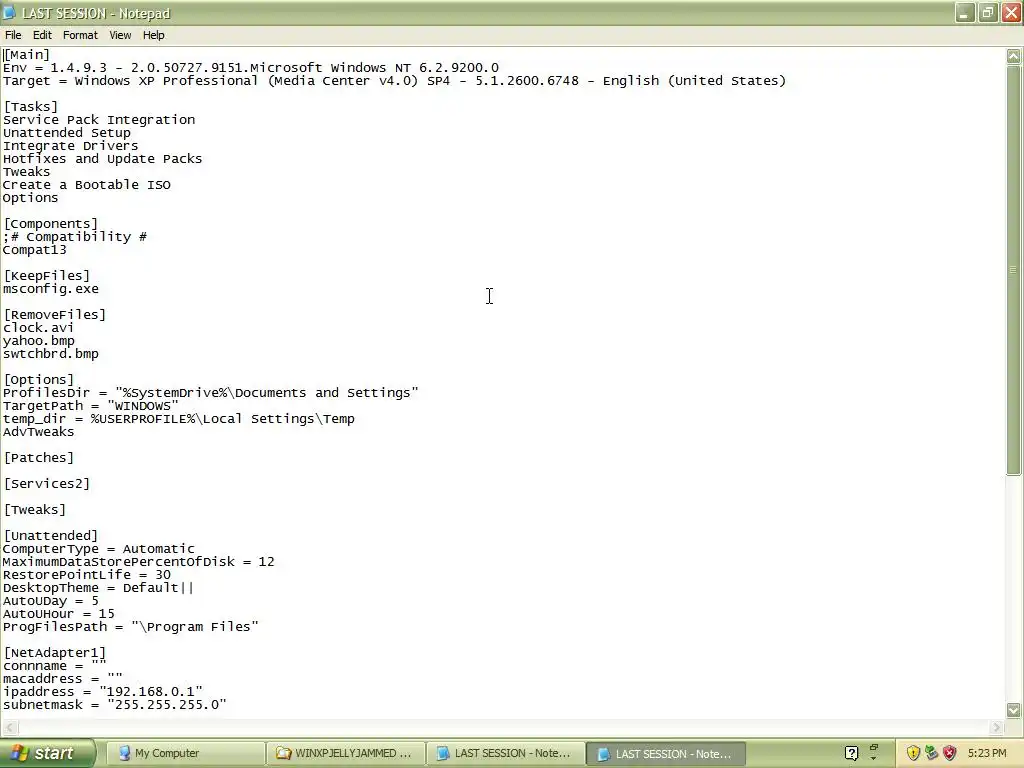This screenshot has width=1024, height=768.
Task: Click the red shield security alert tray icon
Action: [x=950, y=754]
